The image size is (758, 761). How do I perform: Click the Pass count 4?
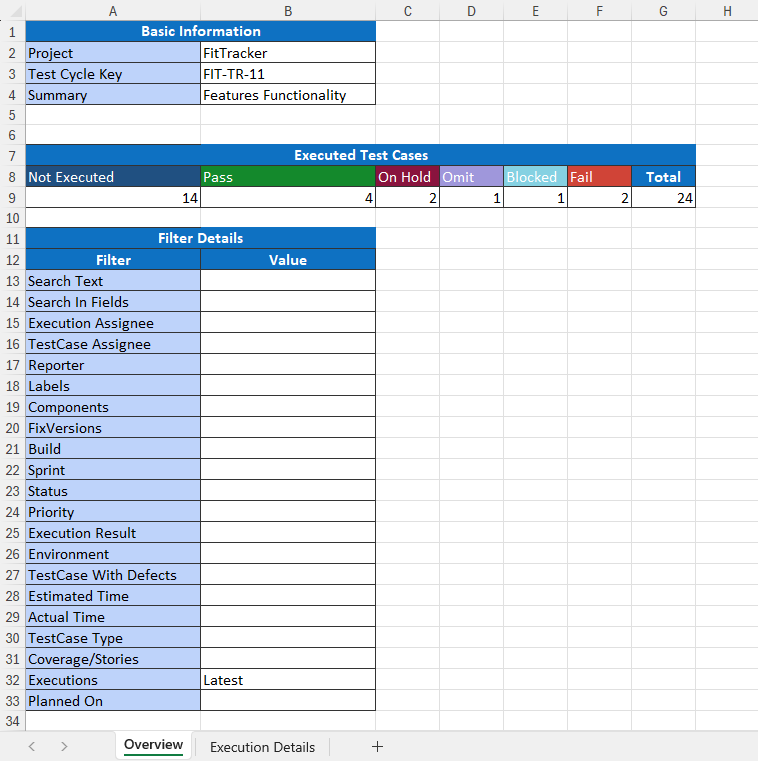[x=288, y=198]
